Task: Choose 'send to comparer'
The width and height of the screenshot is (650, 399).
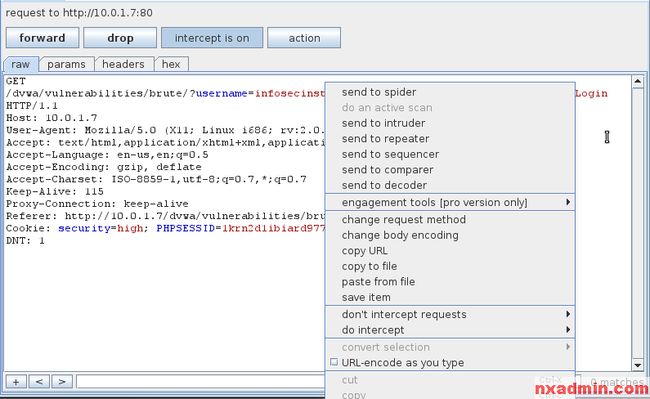Action: tap(450, 170)
